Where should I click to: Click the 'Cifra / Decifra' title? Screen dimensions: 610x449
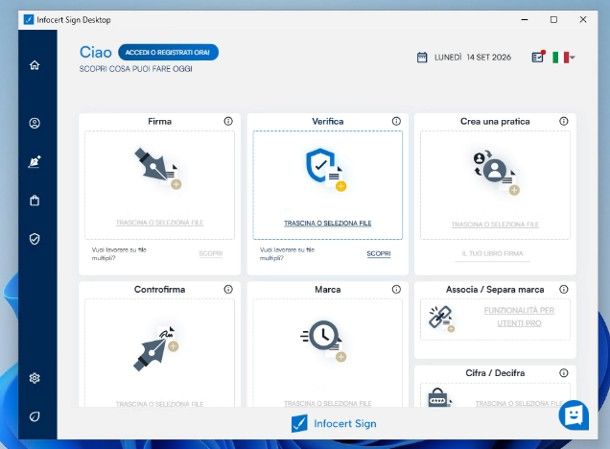click(x=495, y=373)
